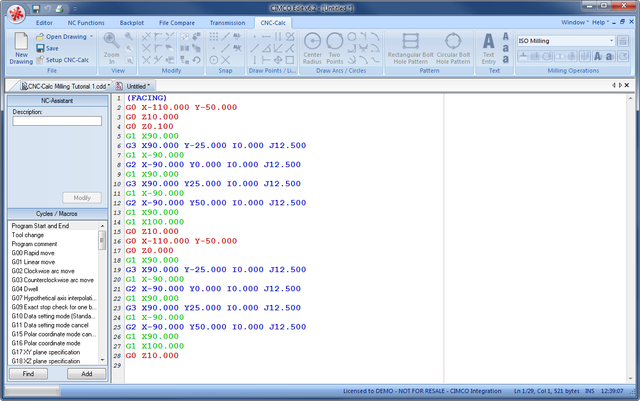Screen dimensions: 640x401
Task: Click the quick access Save diskette icon
Action: (x=36, y=8)
